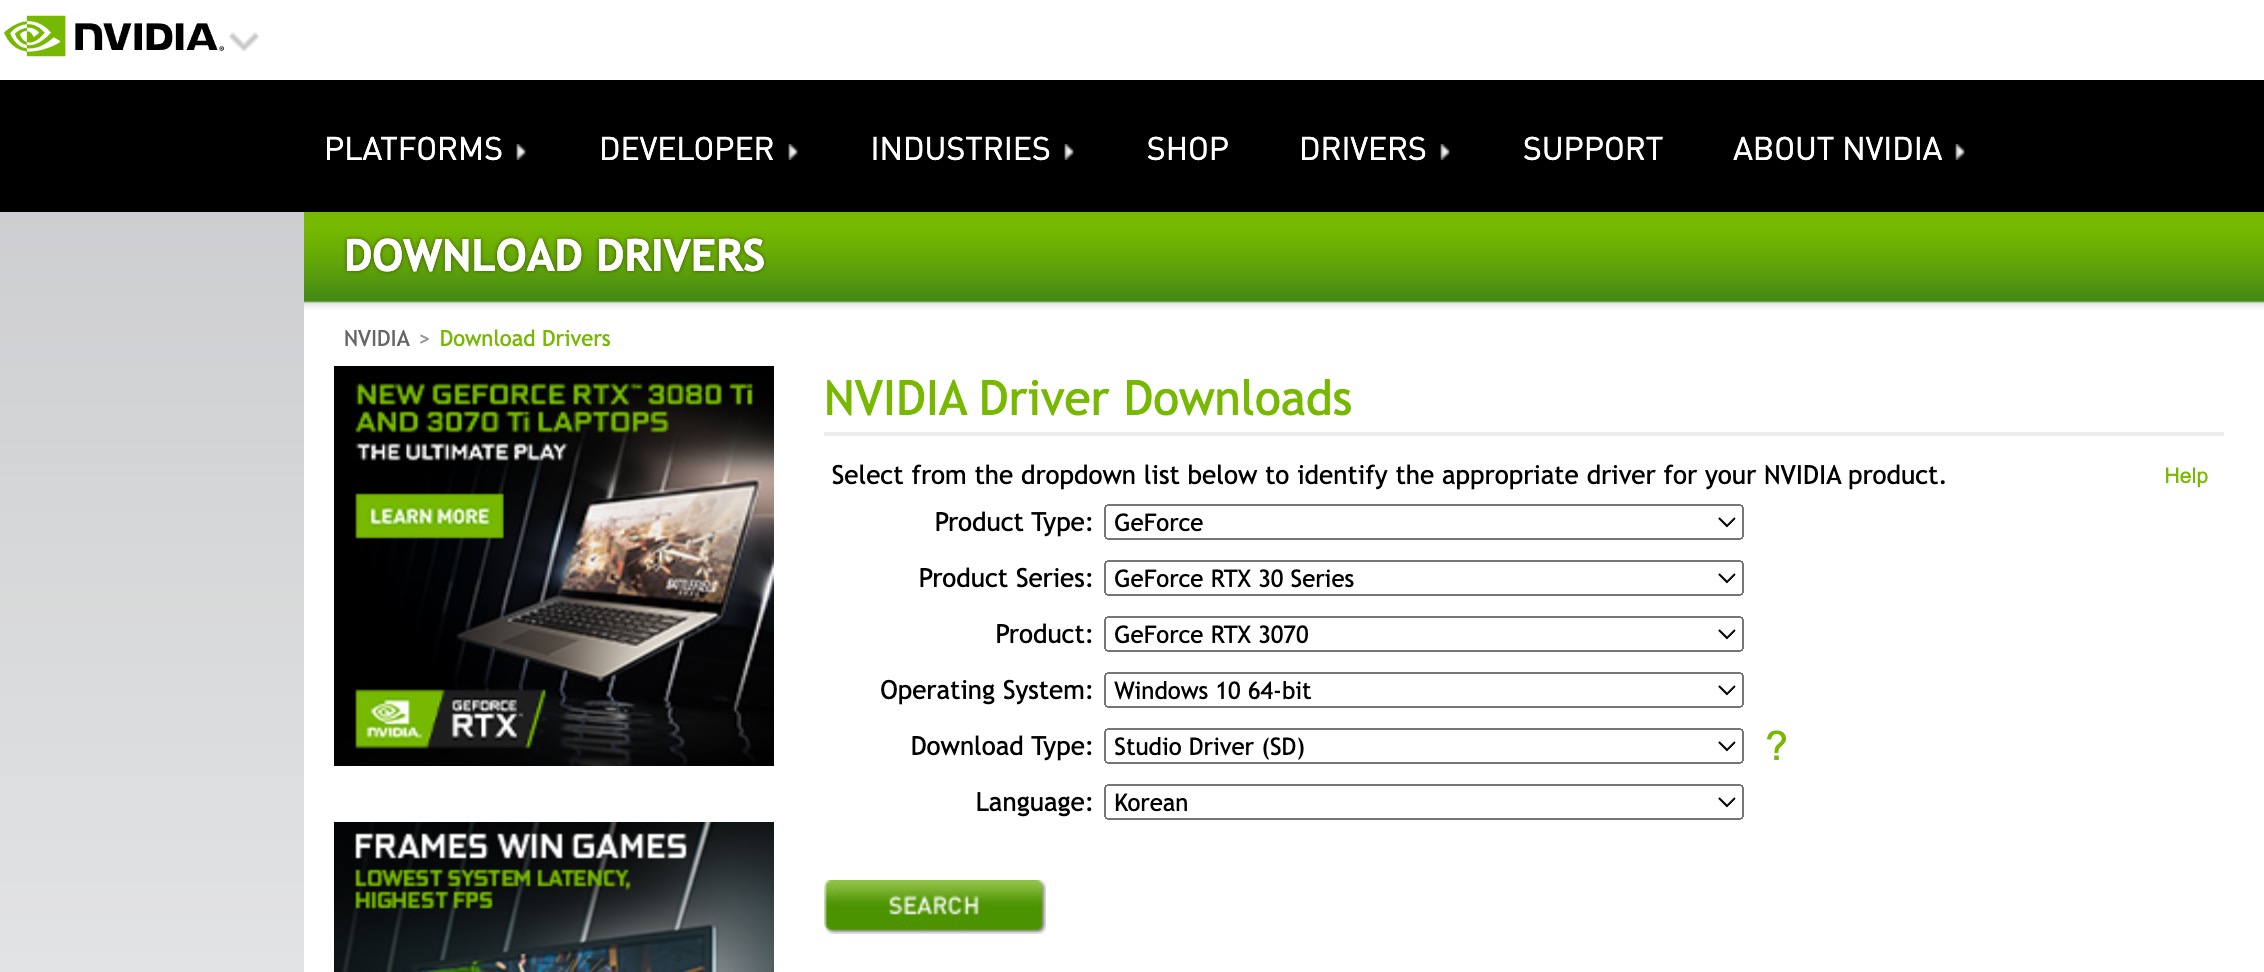2264x972 pixels.
Task: Click Learn More on RTX laptop banner
Action: point(429,516)
